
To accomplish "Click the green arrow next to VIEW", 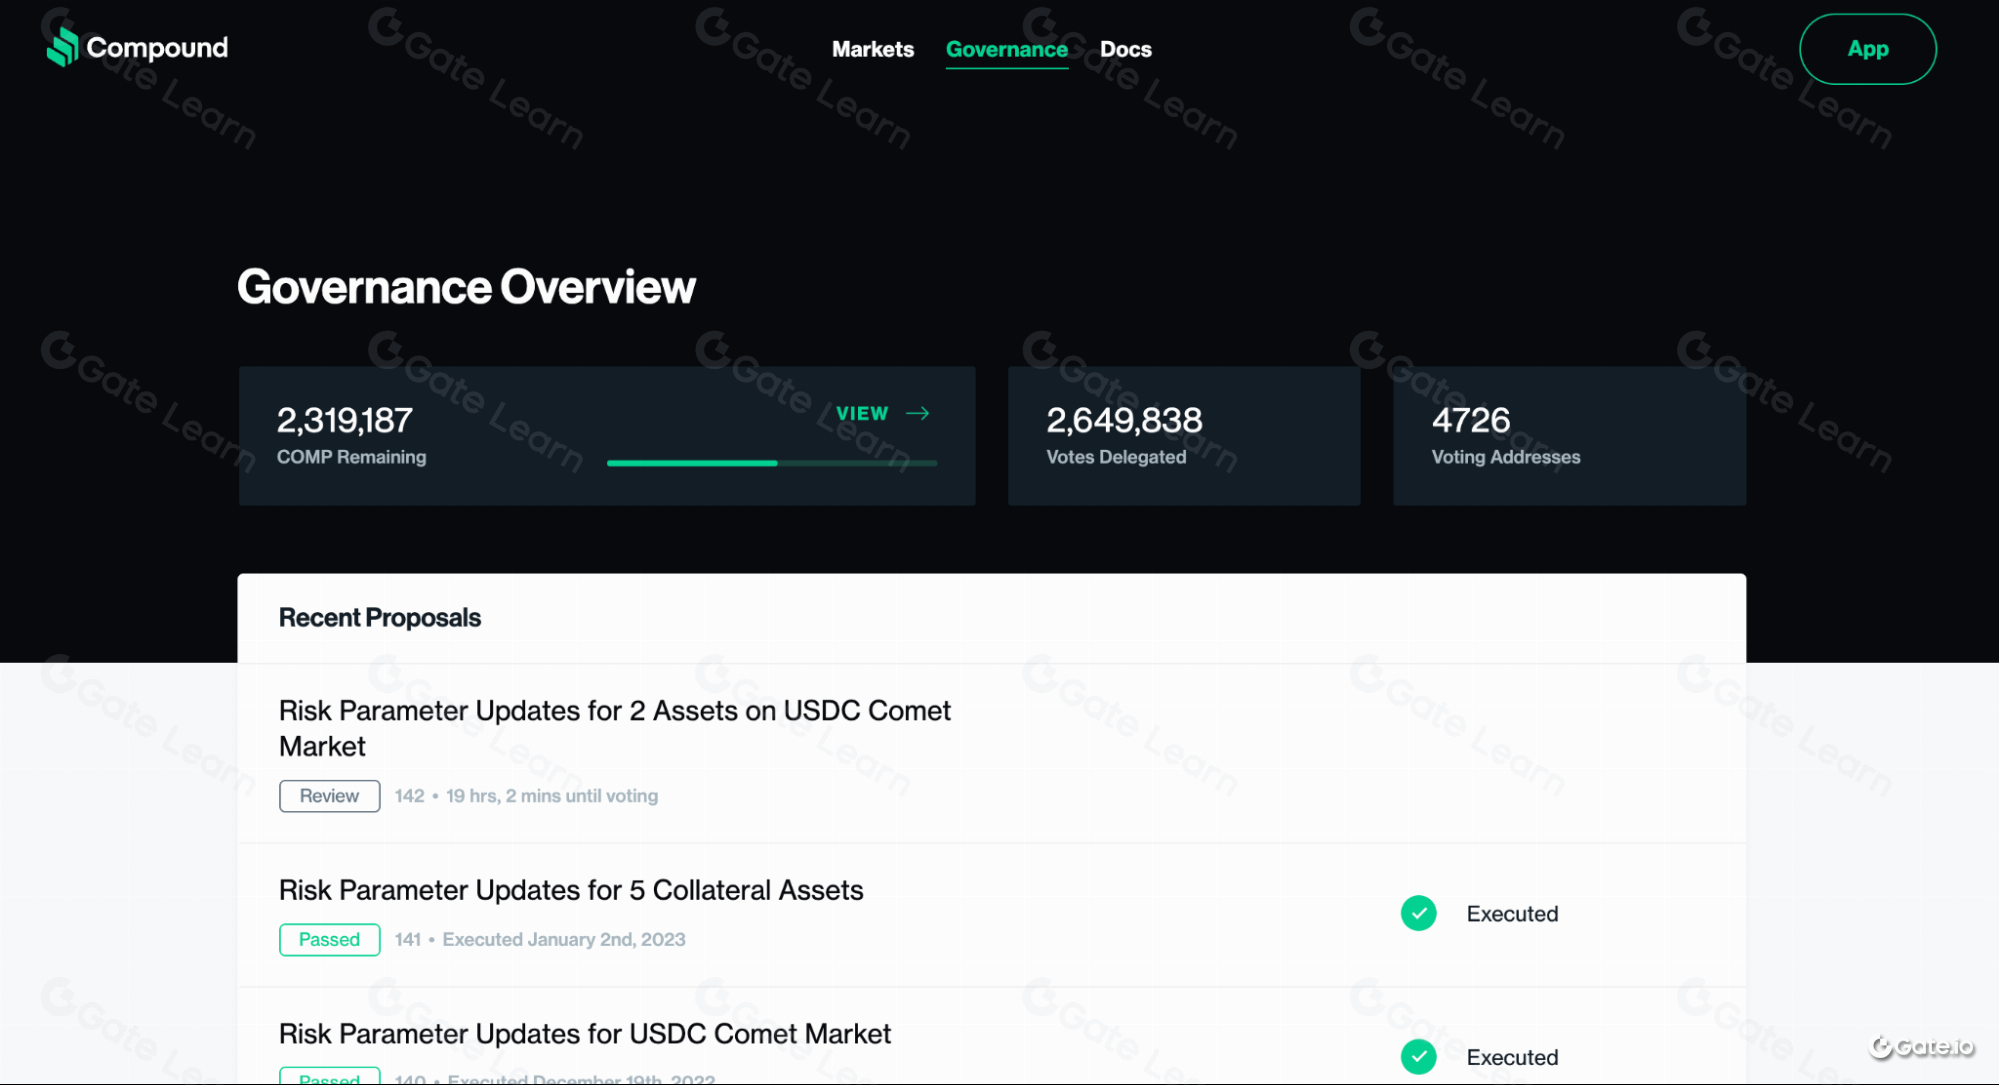I will click(917, 413).
